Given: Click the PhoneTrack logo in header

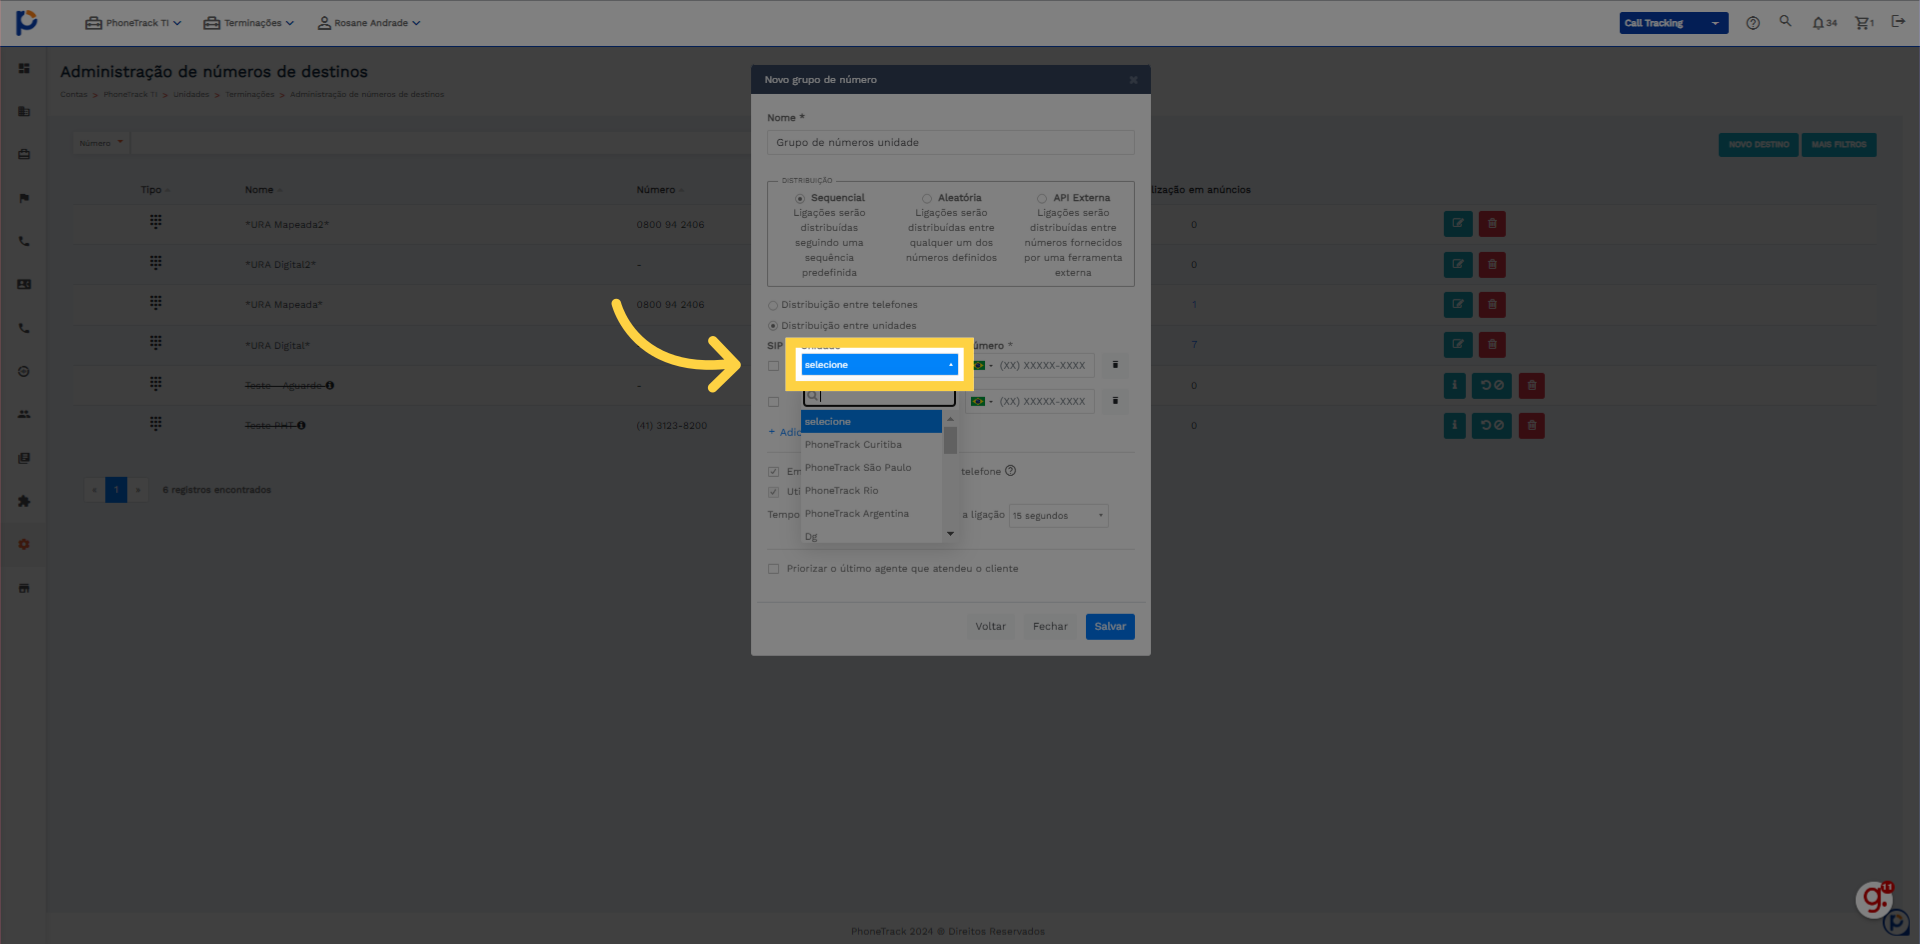Looking at the screenshot, I should point(27,22).
